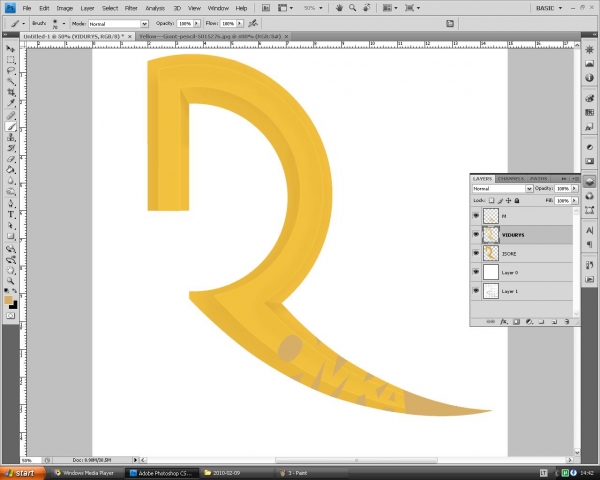Screen dimensions: 600x480
Task: Select the Crop tool
Action: (x=11, y=92)
